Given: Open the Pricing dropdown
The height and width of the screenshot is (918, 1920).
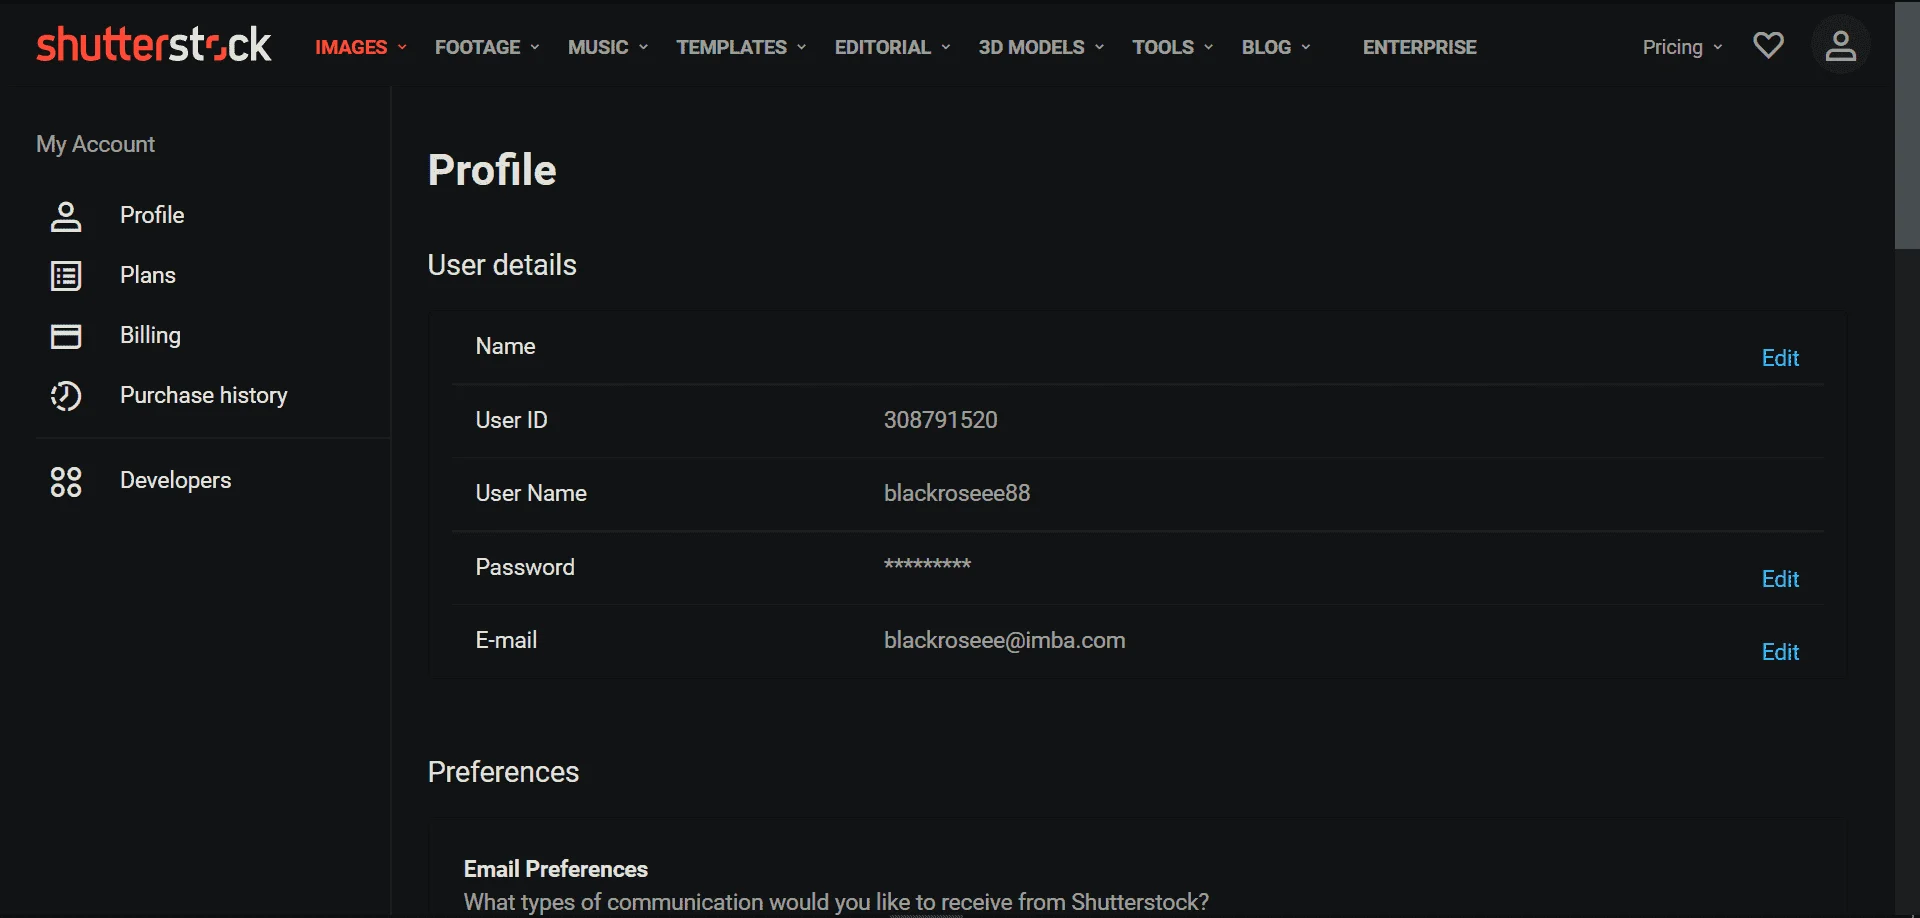Looking at the screenshot, I should coord(1682,47).
